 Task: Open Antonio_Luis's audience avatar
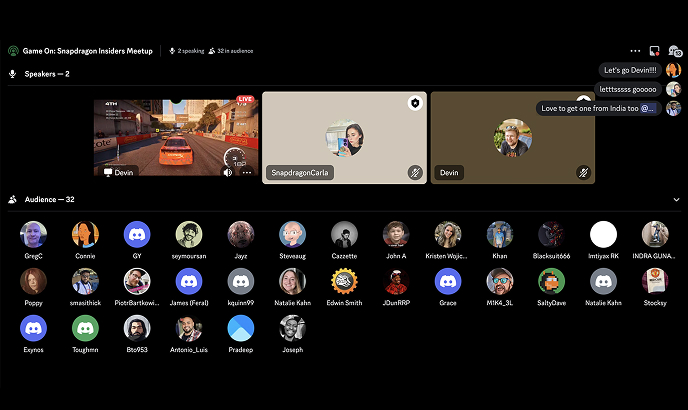pos(189,328)
